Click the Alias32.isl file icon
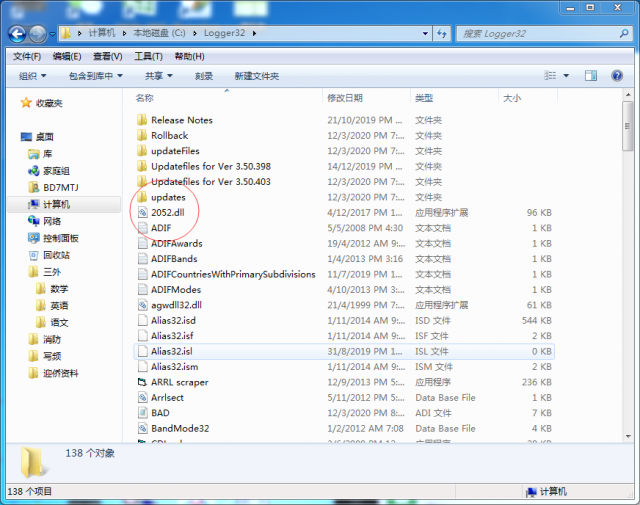 point(142,351)
